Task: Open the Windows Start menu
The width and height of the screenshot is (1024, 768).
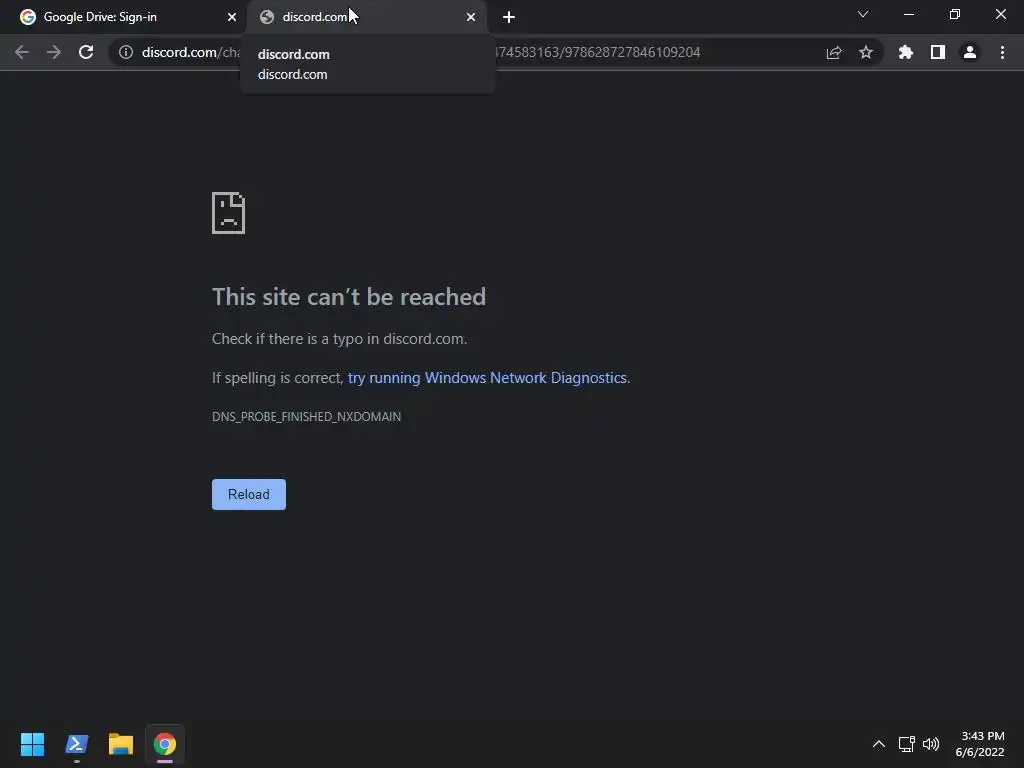Action: pyautogui.click(x=32, y=744)
